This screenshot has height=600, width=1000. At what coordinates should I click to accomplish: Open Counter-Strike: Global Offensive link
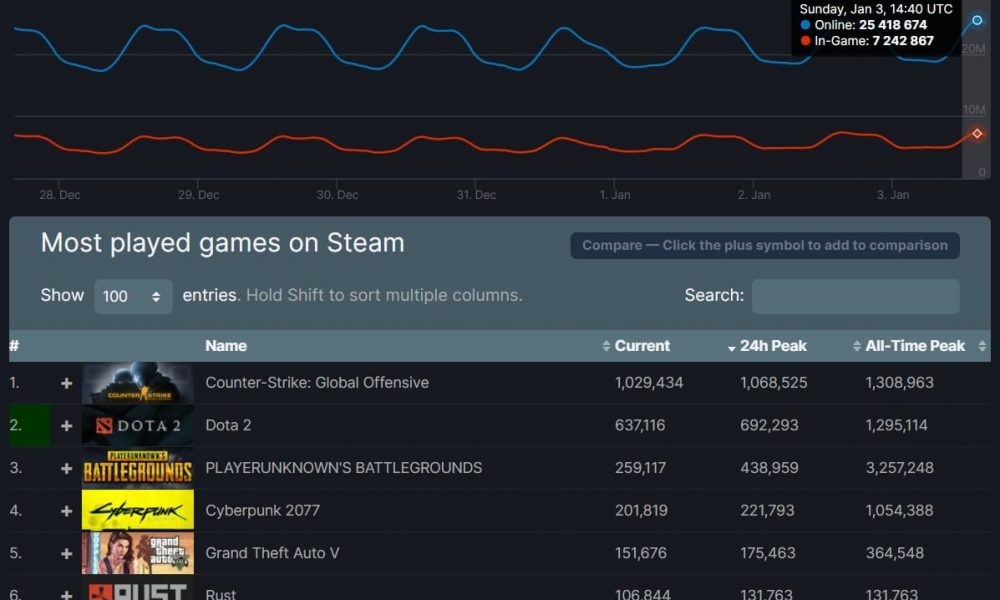317,383
